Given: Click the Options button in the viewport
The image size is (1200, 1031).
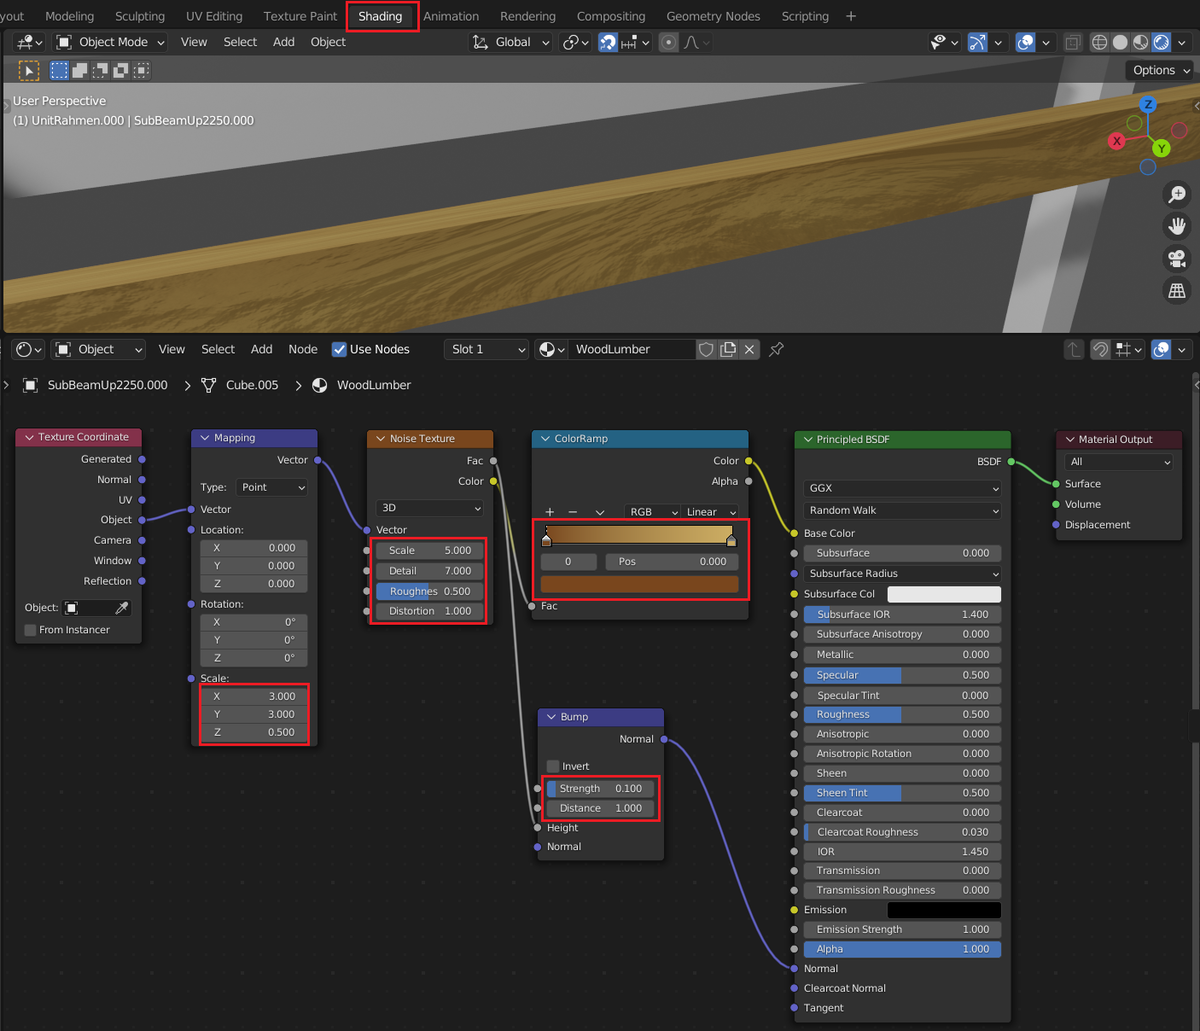Looking at the screenshot, I should [1157, 70].
